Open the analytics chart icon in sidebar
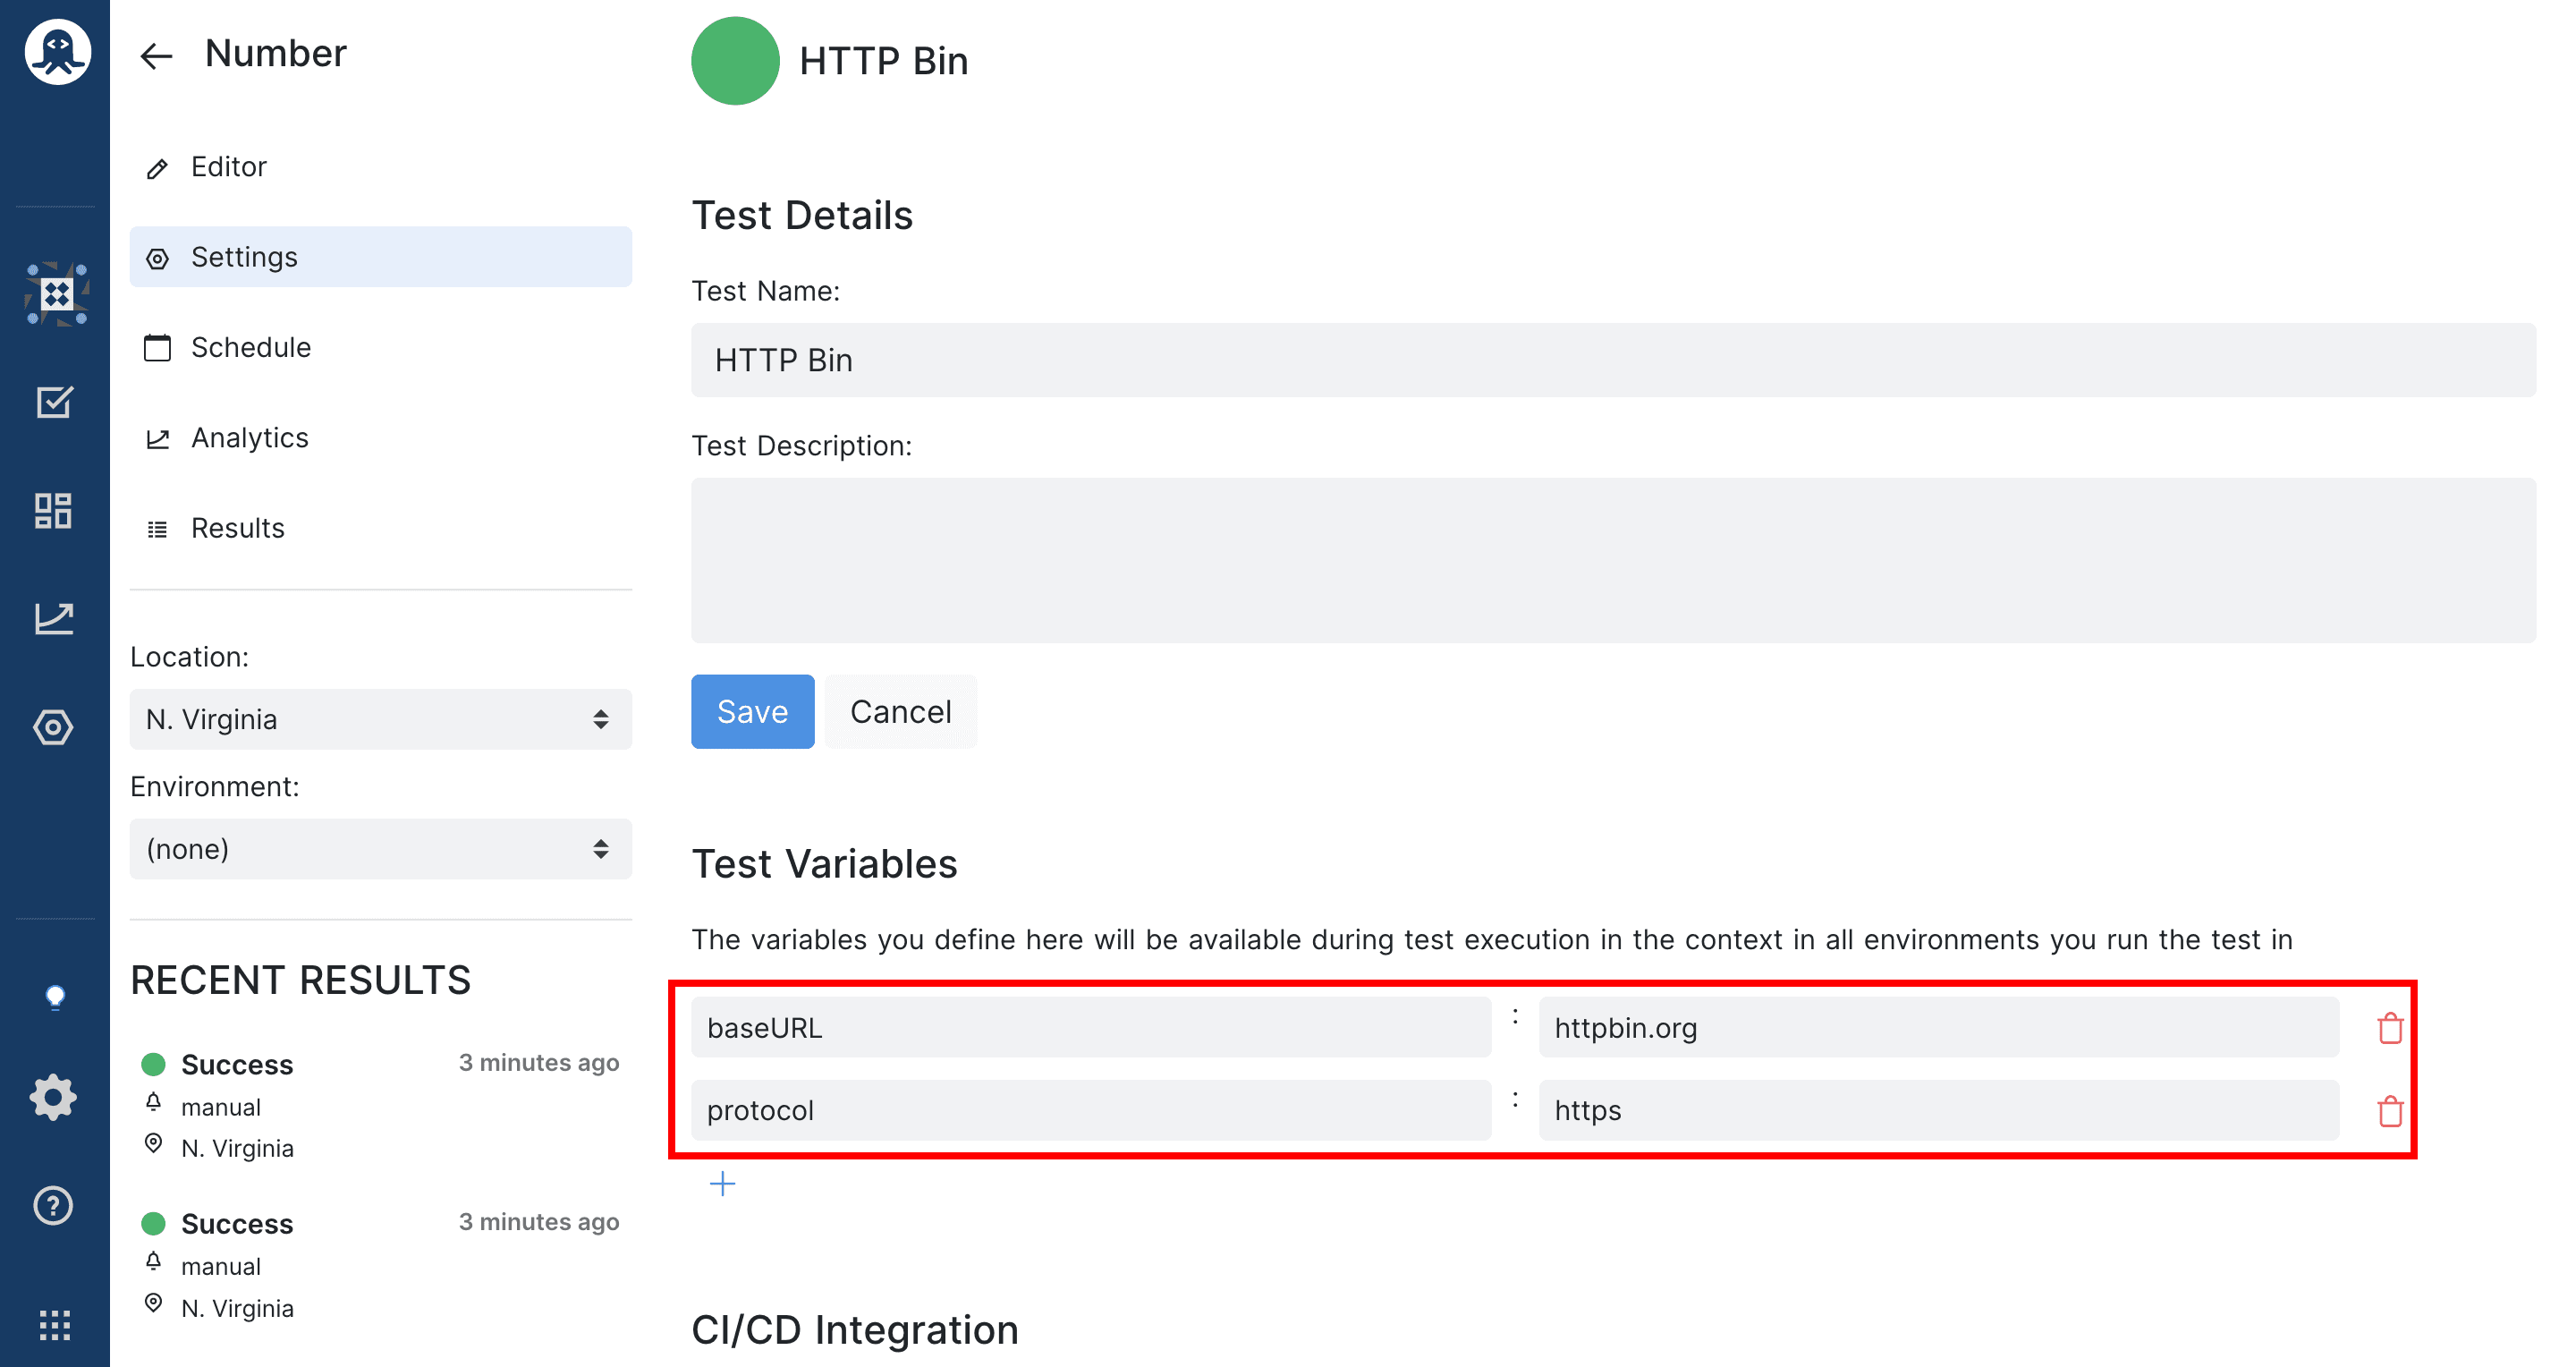The width and height of the screenshot is (2576, 1367). pos(54,618)
